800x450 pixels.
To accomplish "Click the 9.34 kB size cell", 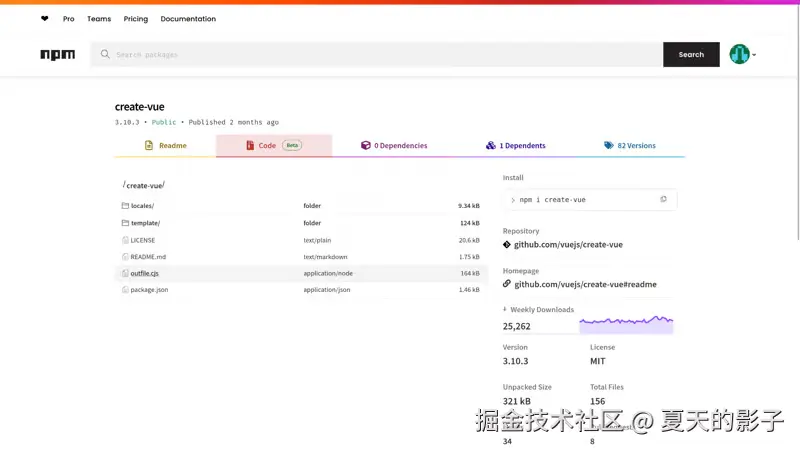I will pos(468,206).
